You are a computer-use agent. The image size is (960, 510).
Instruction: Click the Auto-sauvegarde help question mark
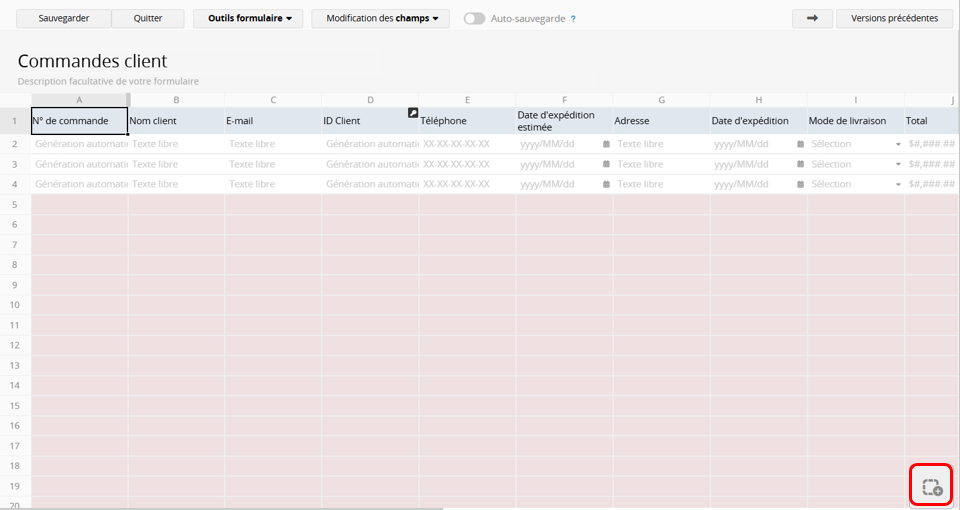[x=573, y=19]
